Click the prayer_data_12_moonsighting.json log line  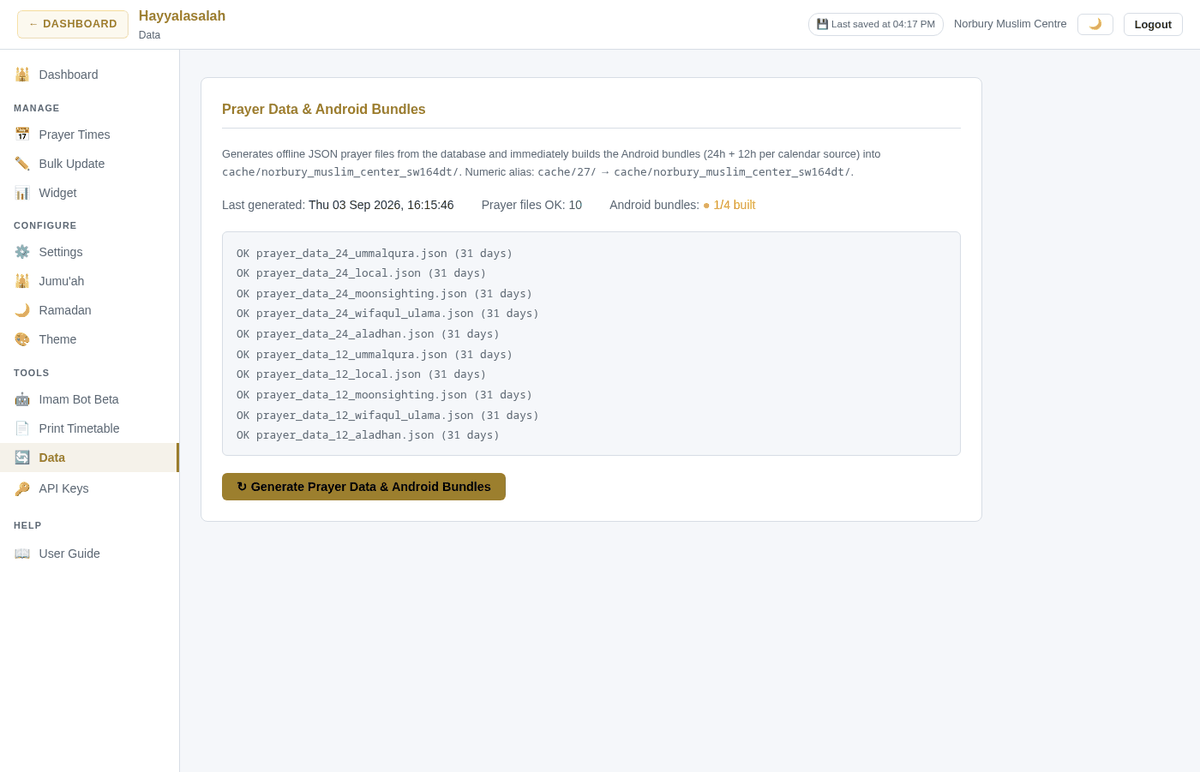[385, 395]
